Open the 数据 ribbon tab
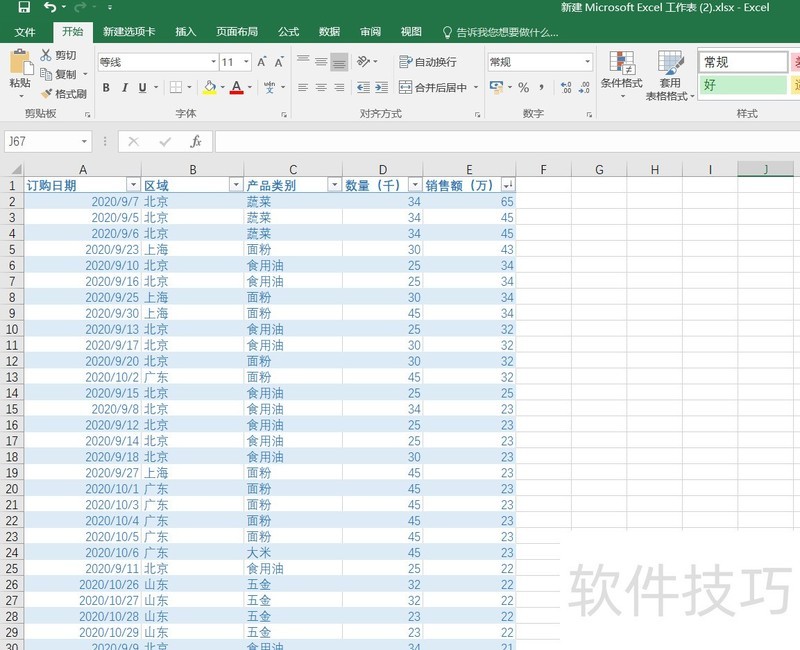 coord(329,32)
